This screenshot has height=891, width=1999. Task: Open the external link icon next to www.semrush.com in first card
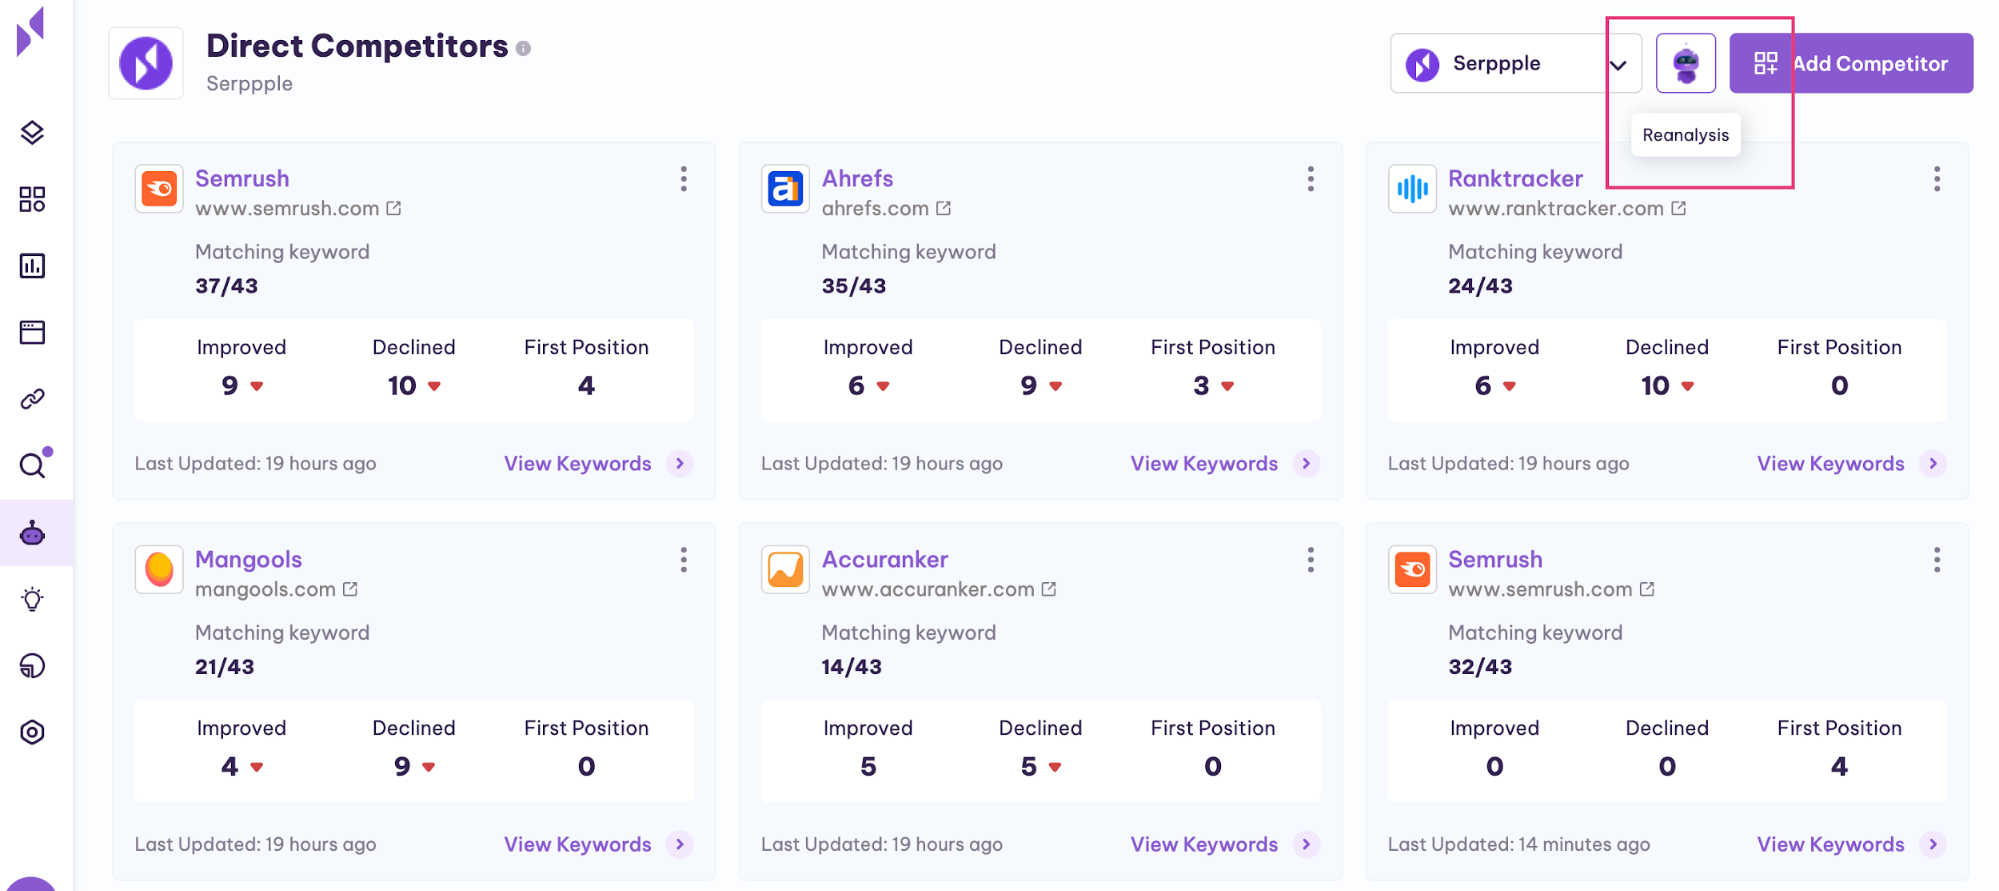pyautogui.click(x=394, y=208)
